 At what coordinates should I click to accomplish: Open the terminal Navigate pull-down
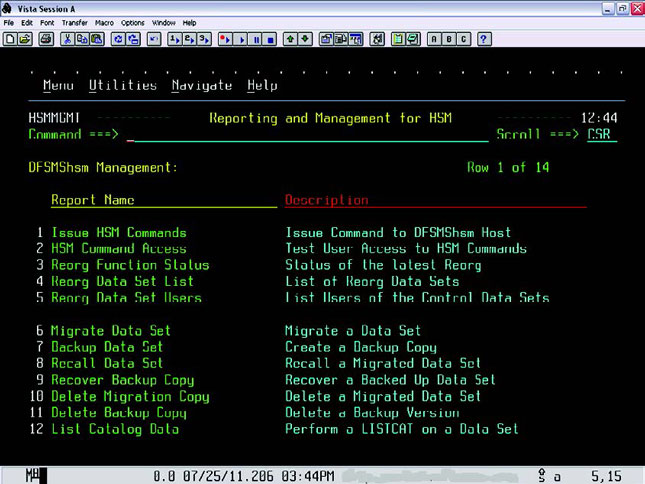(202, 86)
